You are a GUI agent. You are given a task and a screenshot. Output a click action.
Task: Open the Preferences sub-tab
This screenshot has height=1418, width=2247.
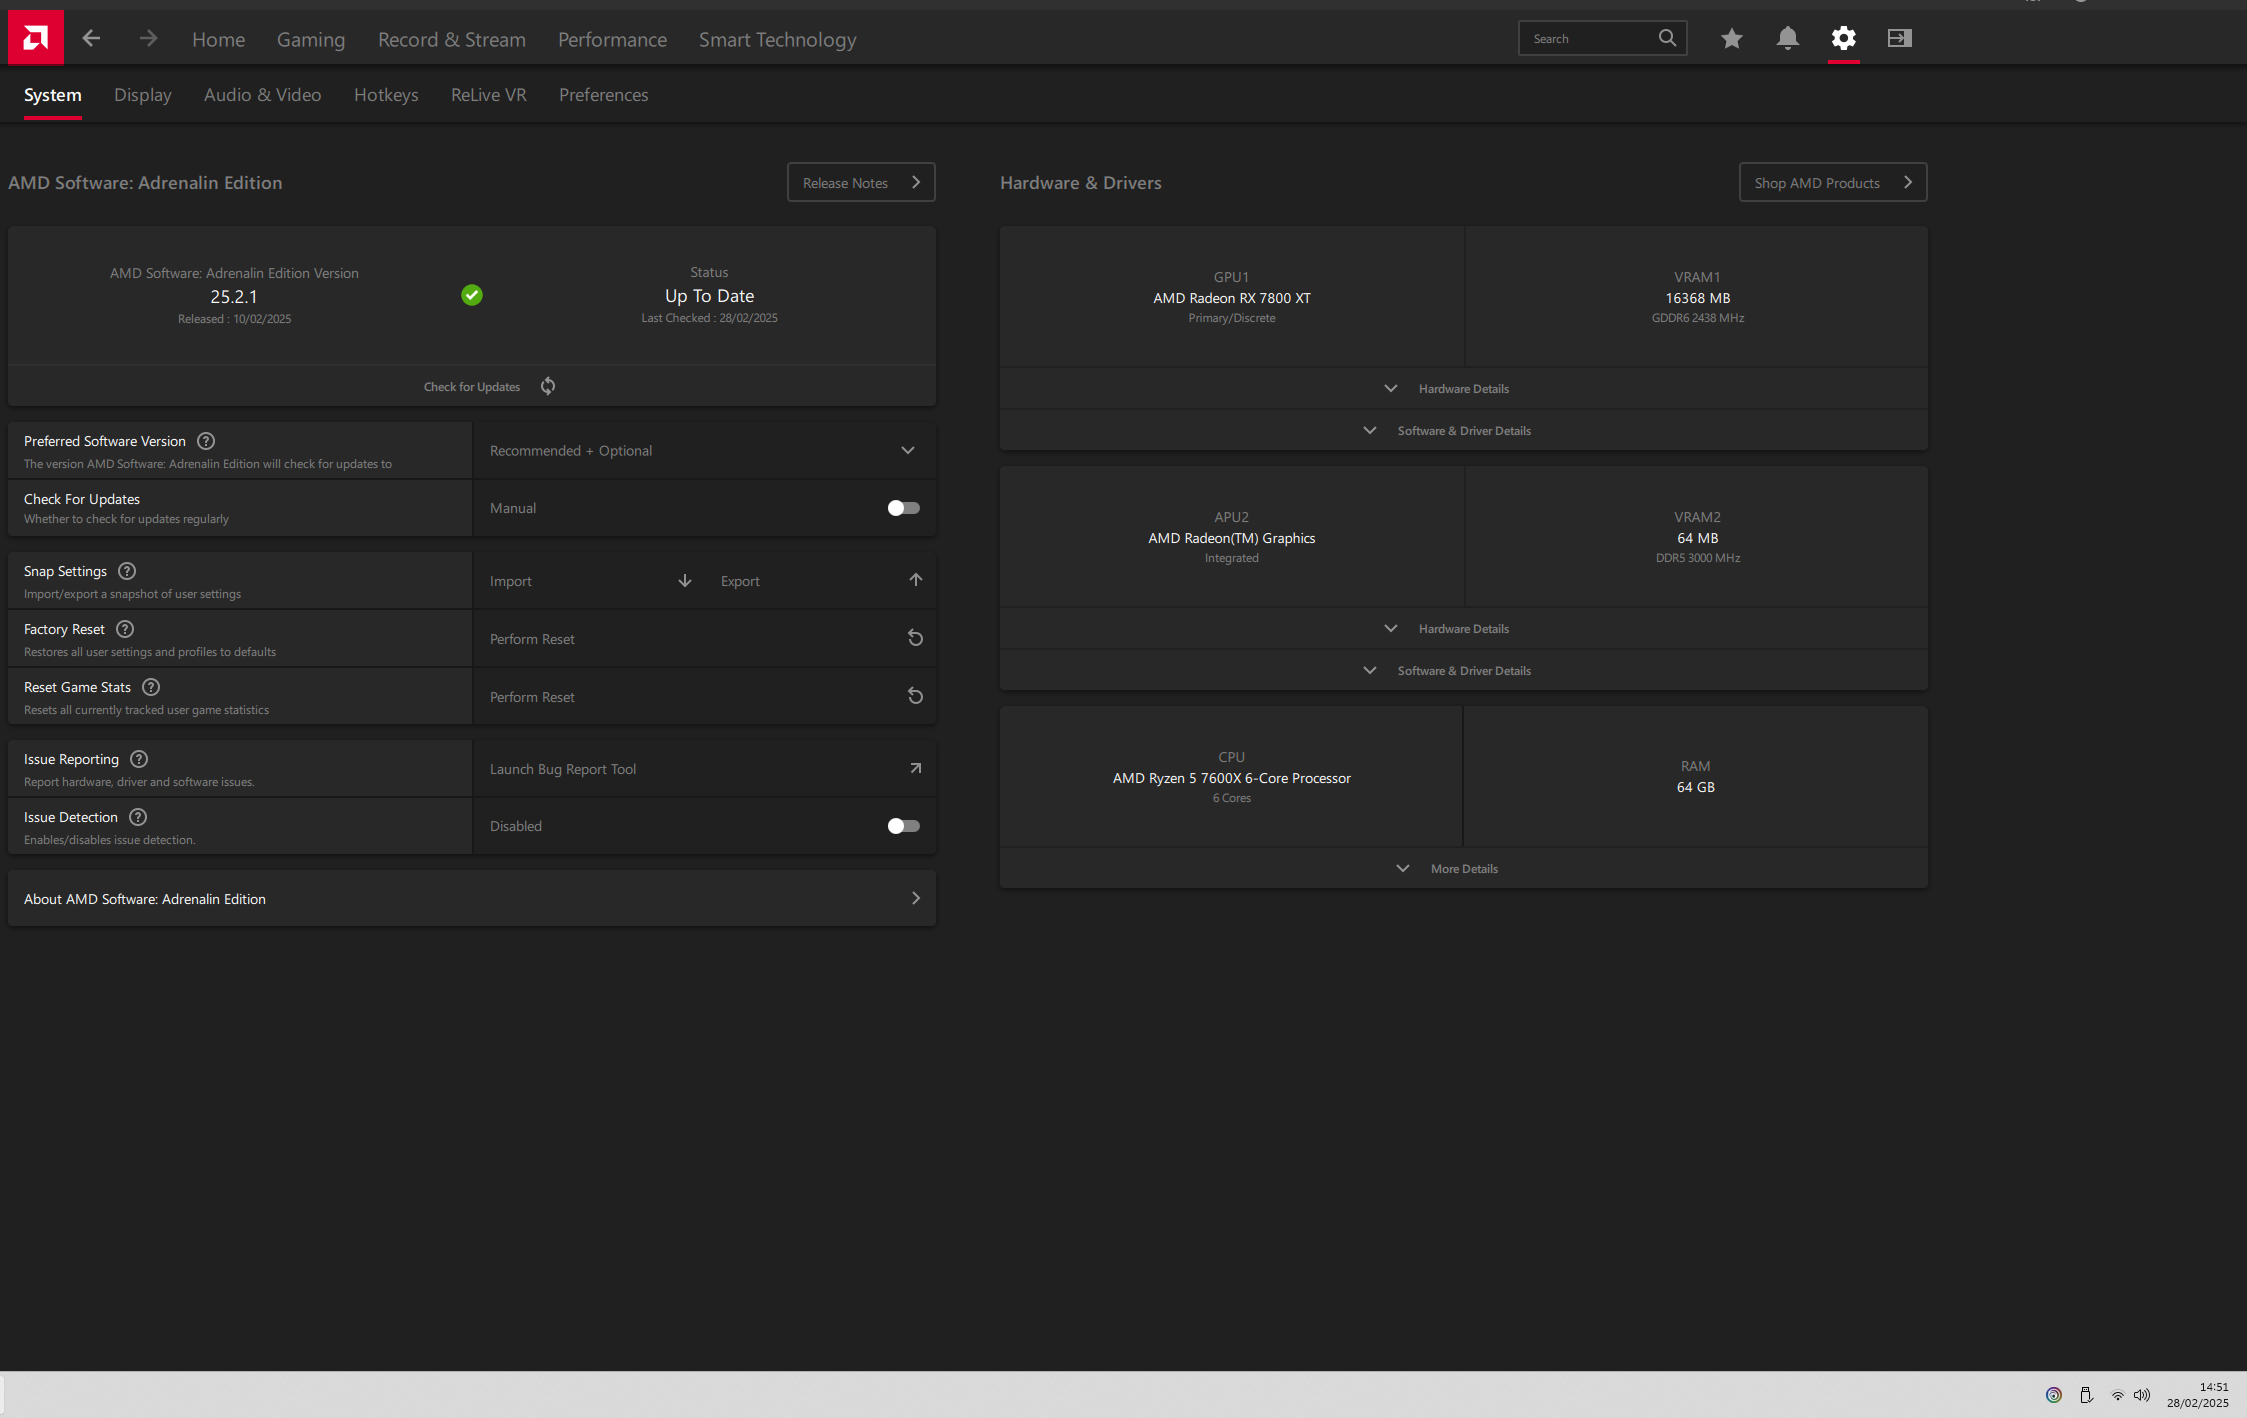pos(604,95)
